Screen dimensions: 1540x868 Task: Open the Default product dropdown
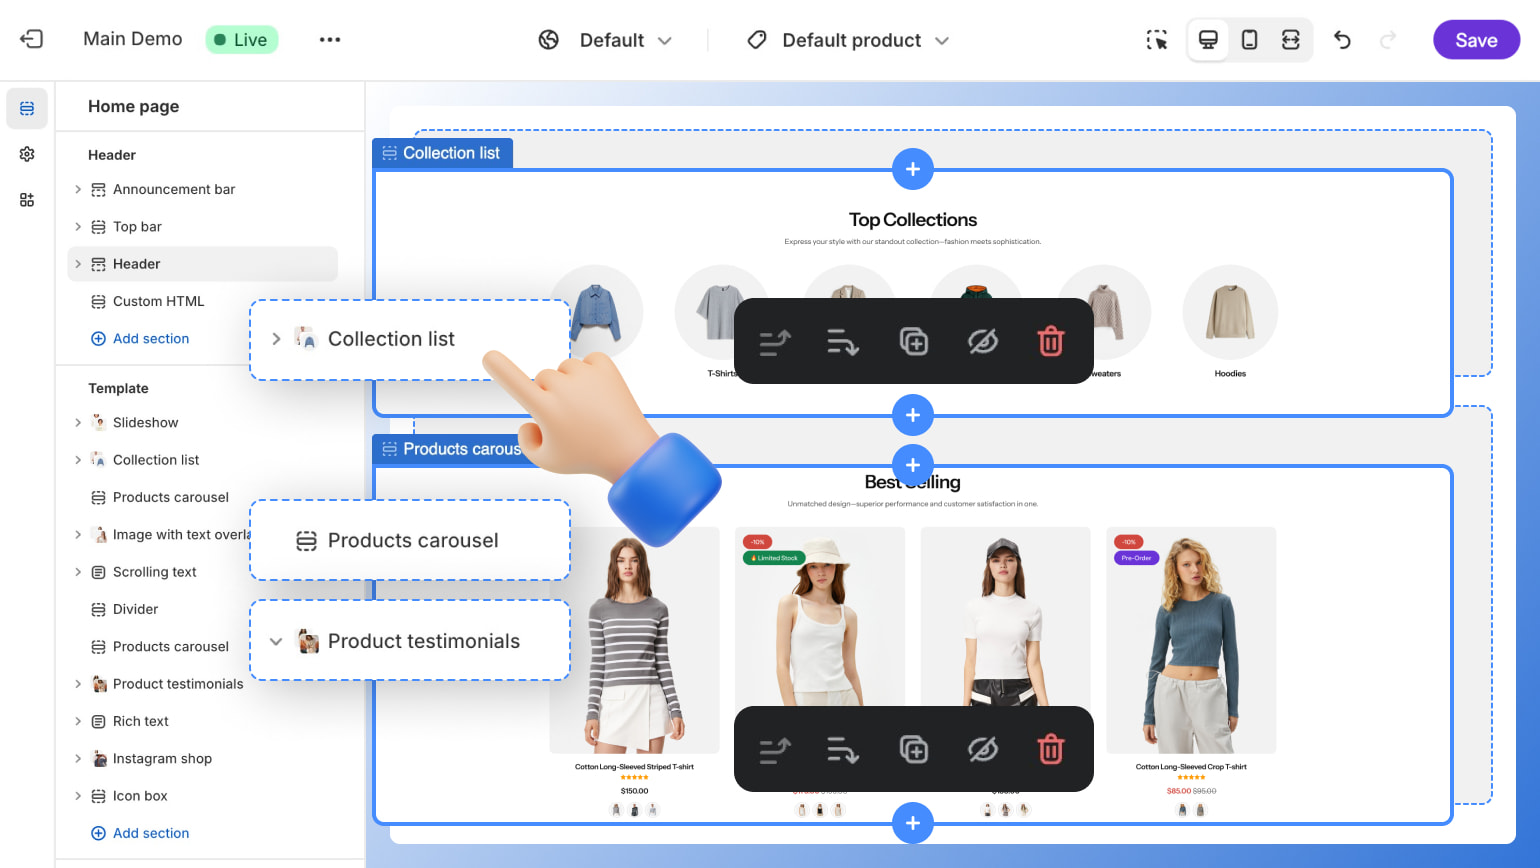(x=848, y=40)
